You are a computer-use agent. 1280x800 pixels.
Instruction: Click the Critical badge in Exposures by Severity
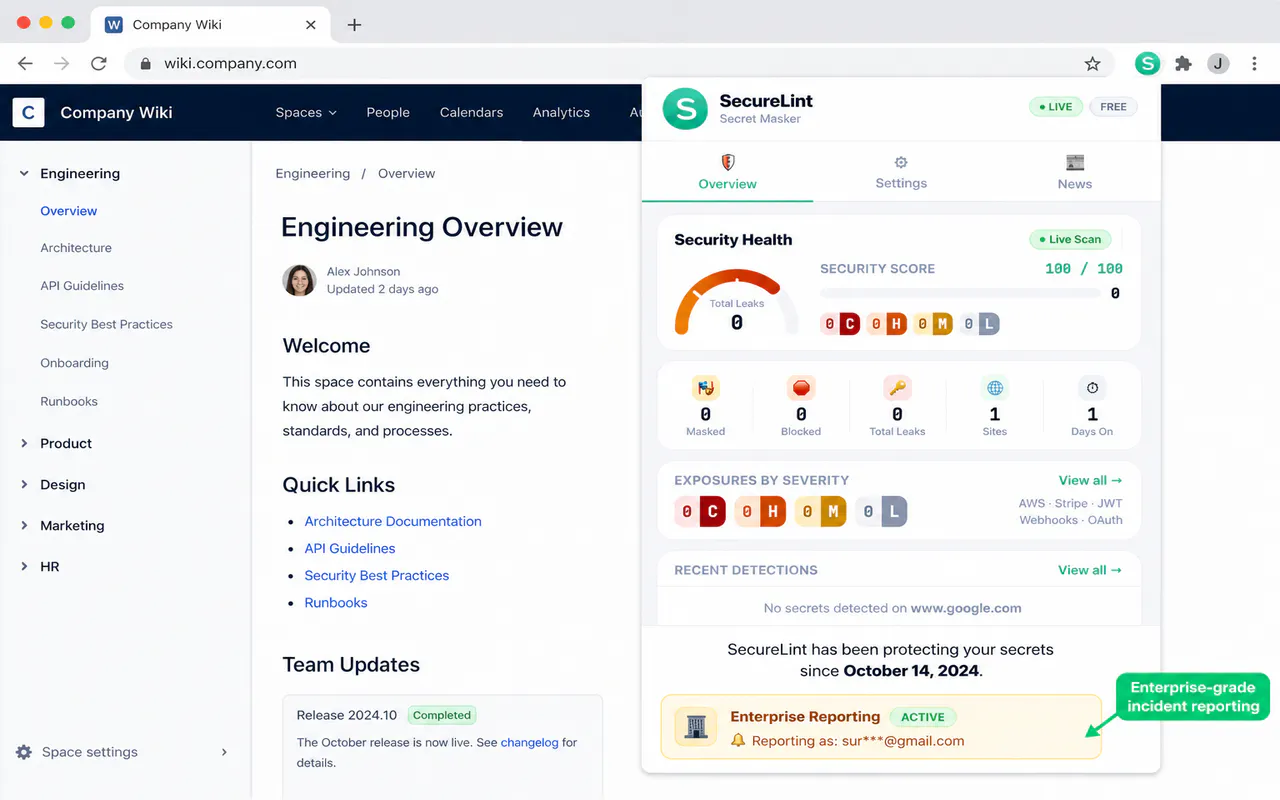point(701,512)
